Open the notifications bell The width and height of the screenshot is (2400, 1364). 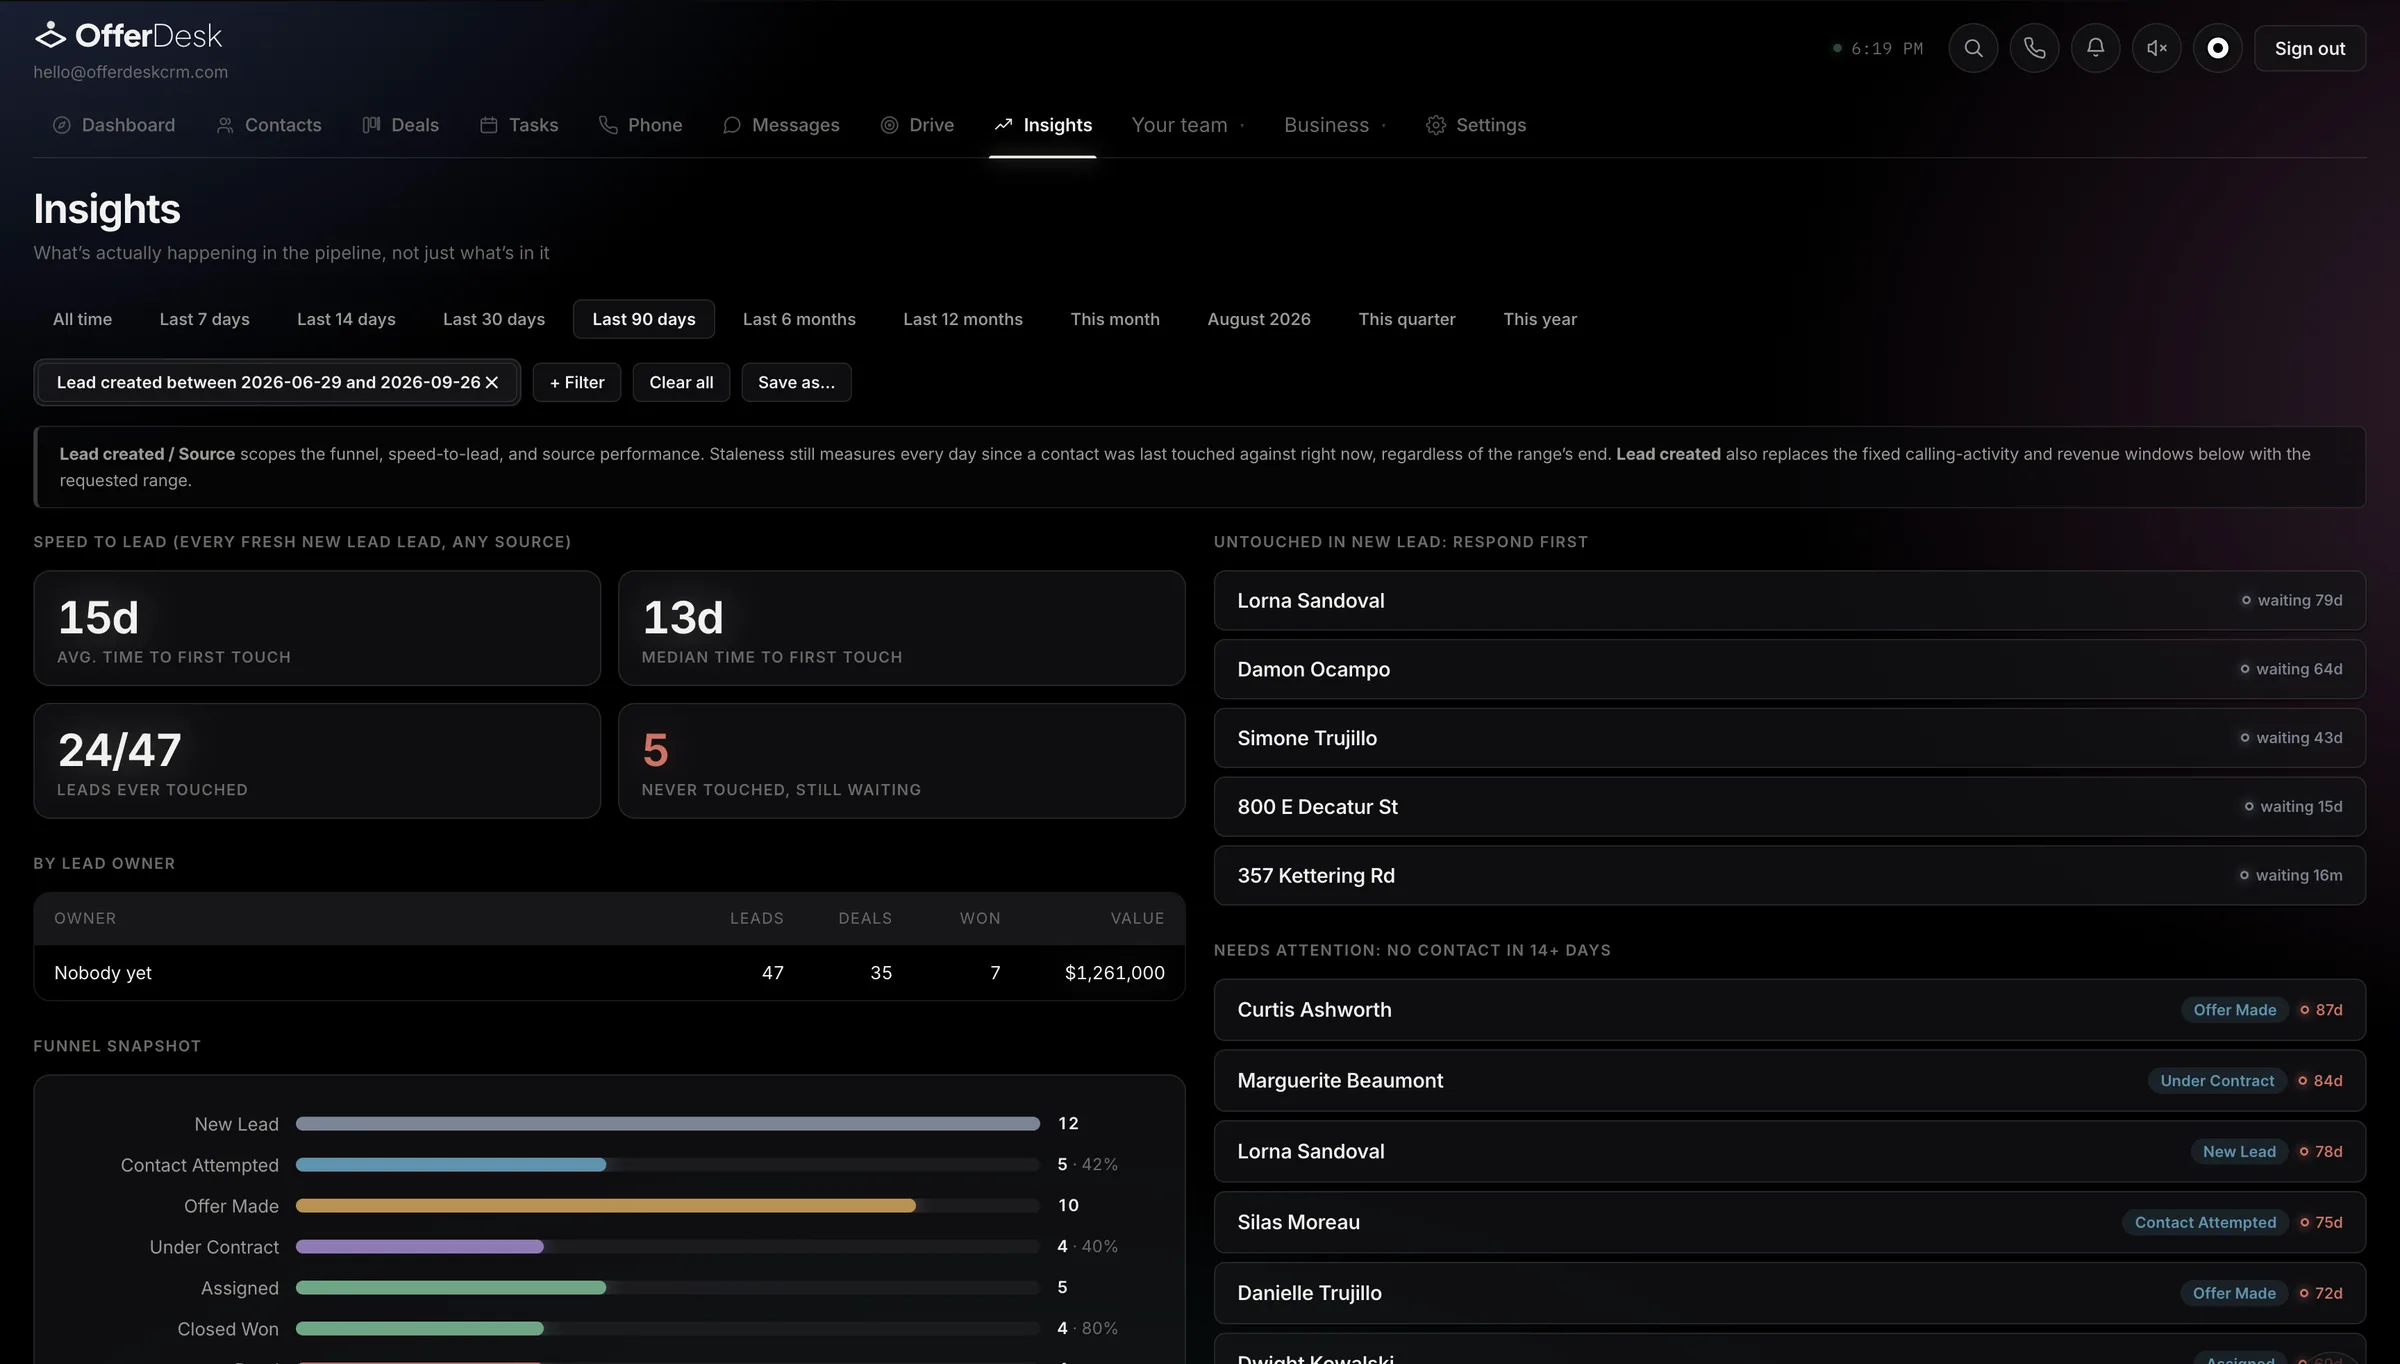click(x=2095, y=48)
